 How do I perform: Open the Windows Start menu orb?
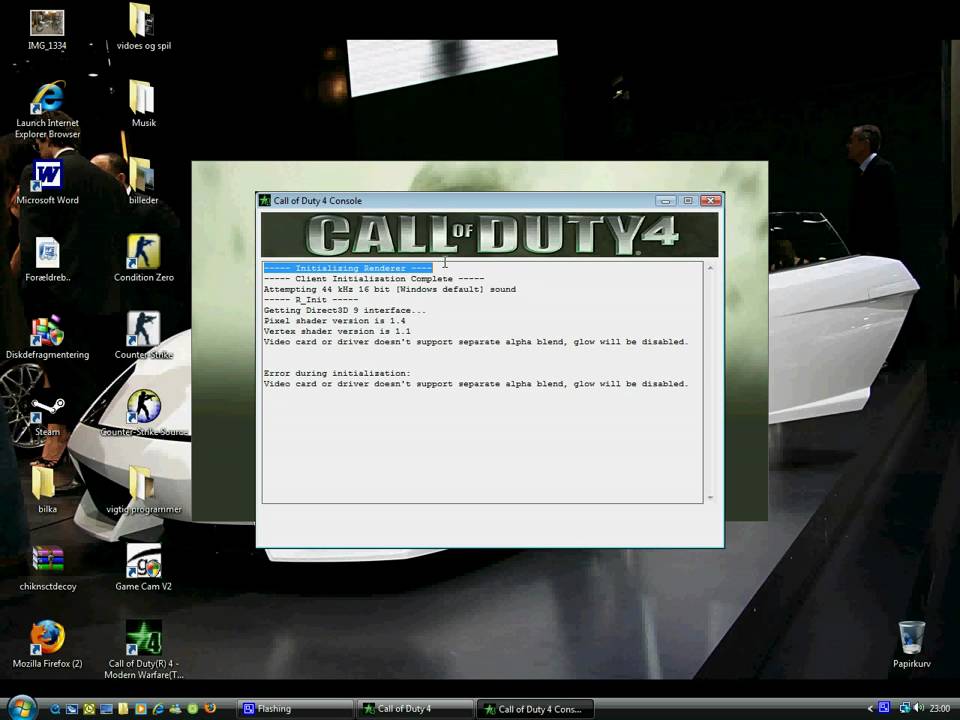(x=22, y=708)
